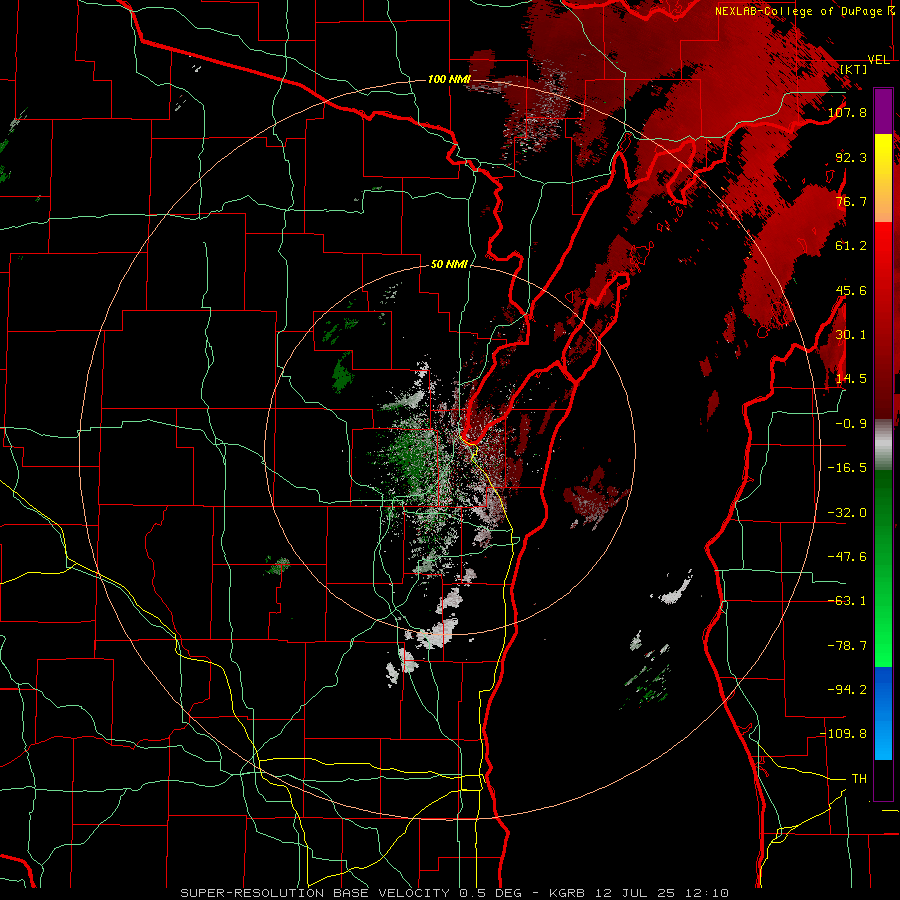Click the 45.6 legend value
The height and width of the screenshot is (900, 900).
tap(851, 290)
